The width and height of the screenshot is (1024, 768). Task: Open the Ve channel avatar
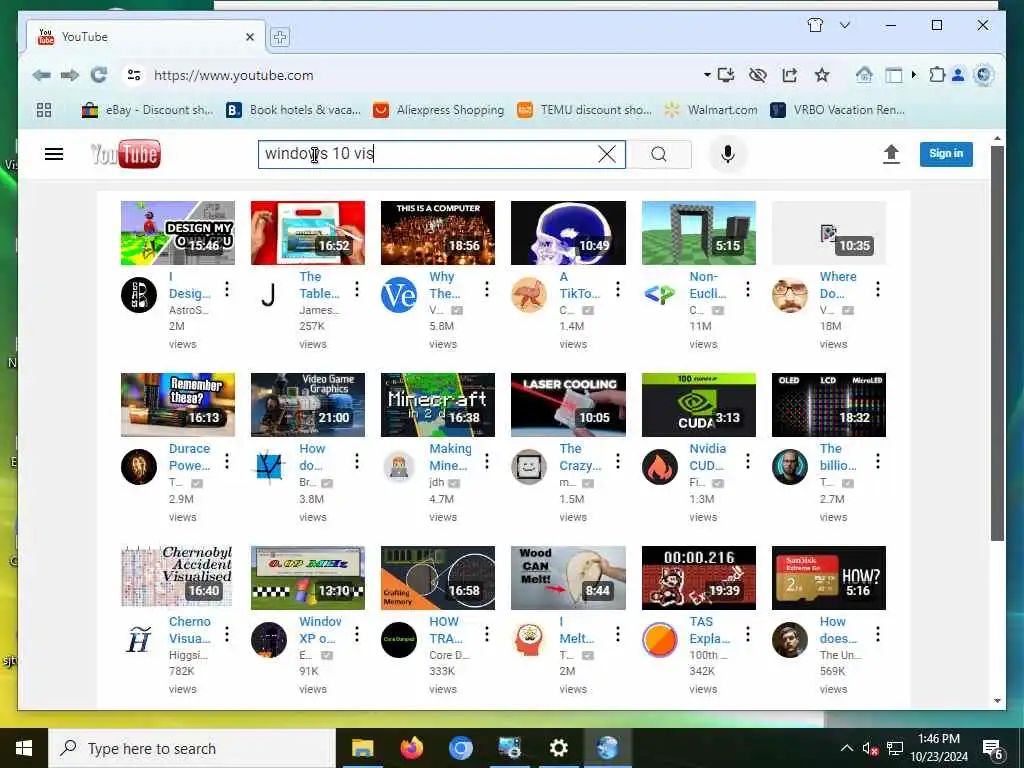pos(398,295)
